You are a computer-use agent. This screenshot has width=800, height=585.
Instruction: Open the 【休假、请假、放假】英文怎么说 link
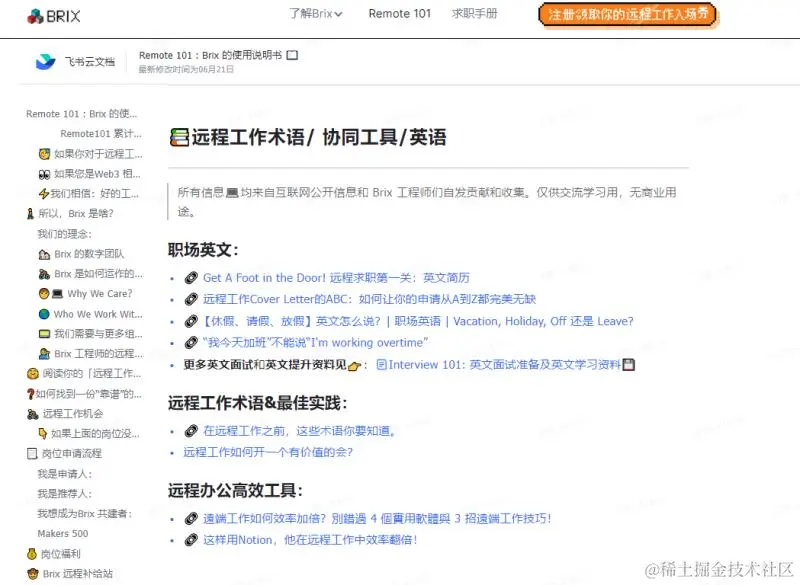418,321
